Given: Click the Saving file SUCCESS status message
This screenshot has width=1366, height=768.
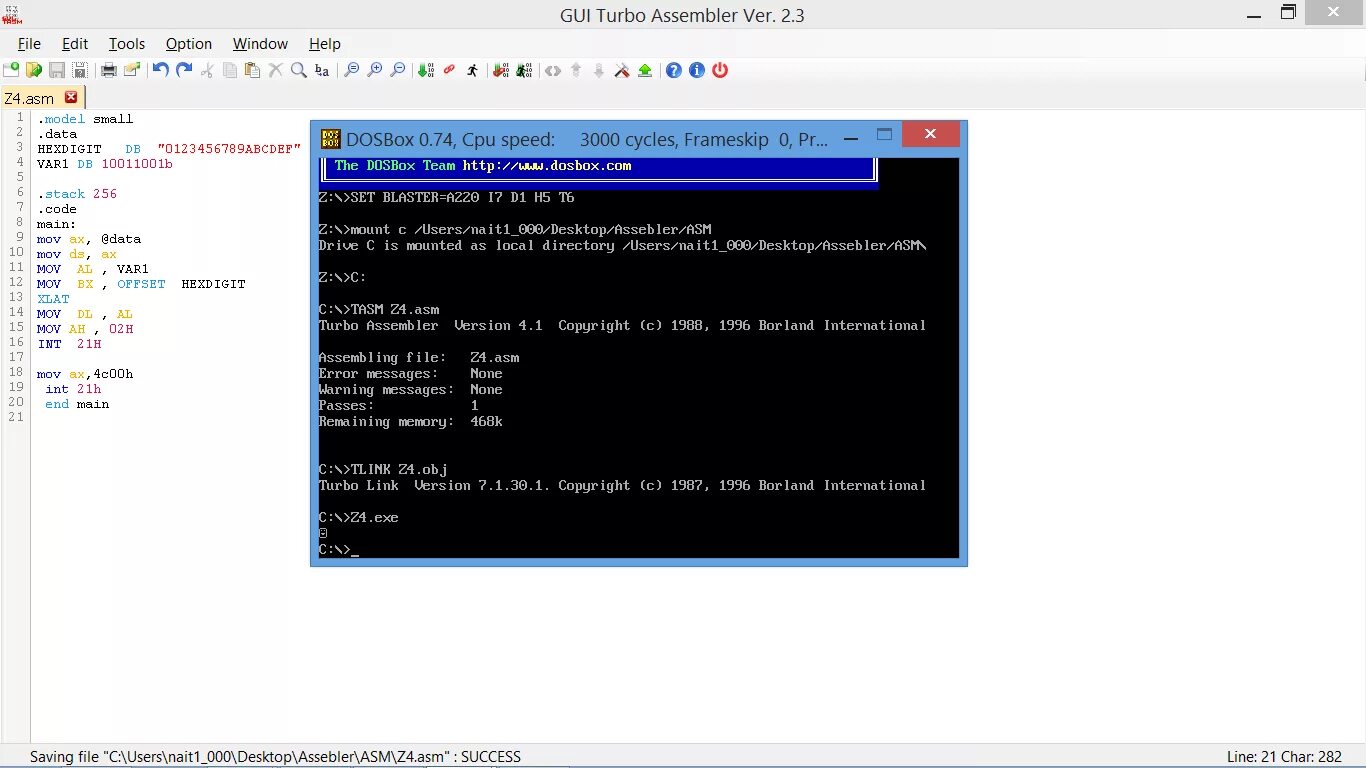Looking at the screenshot, I should (x=275, y=757).
